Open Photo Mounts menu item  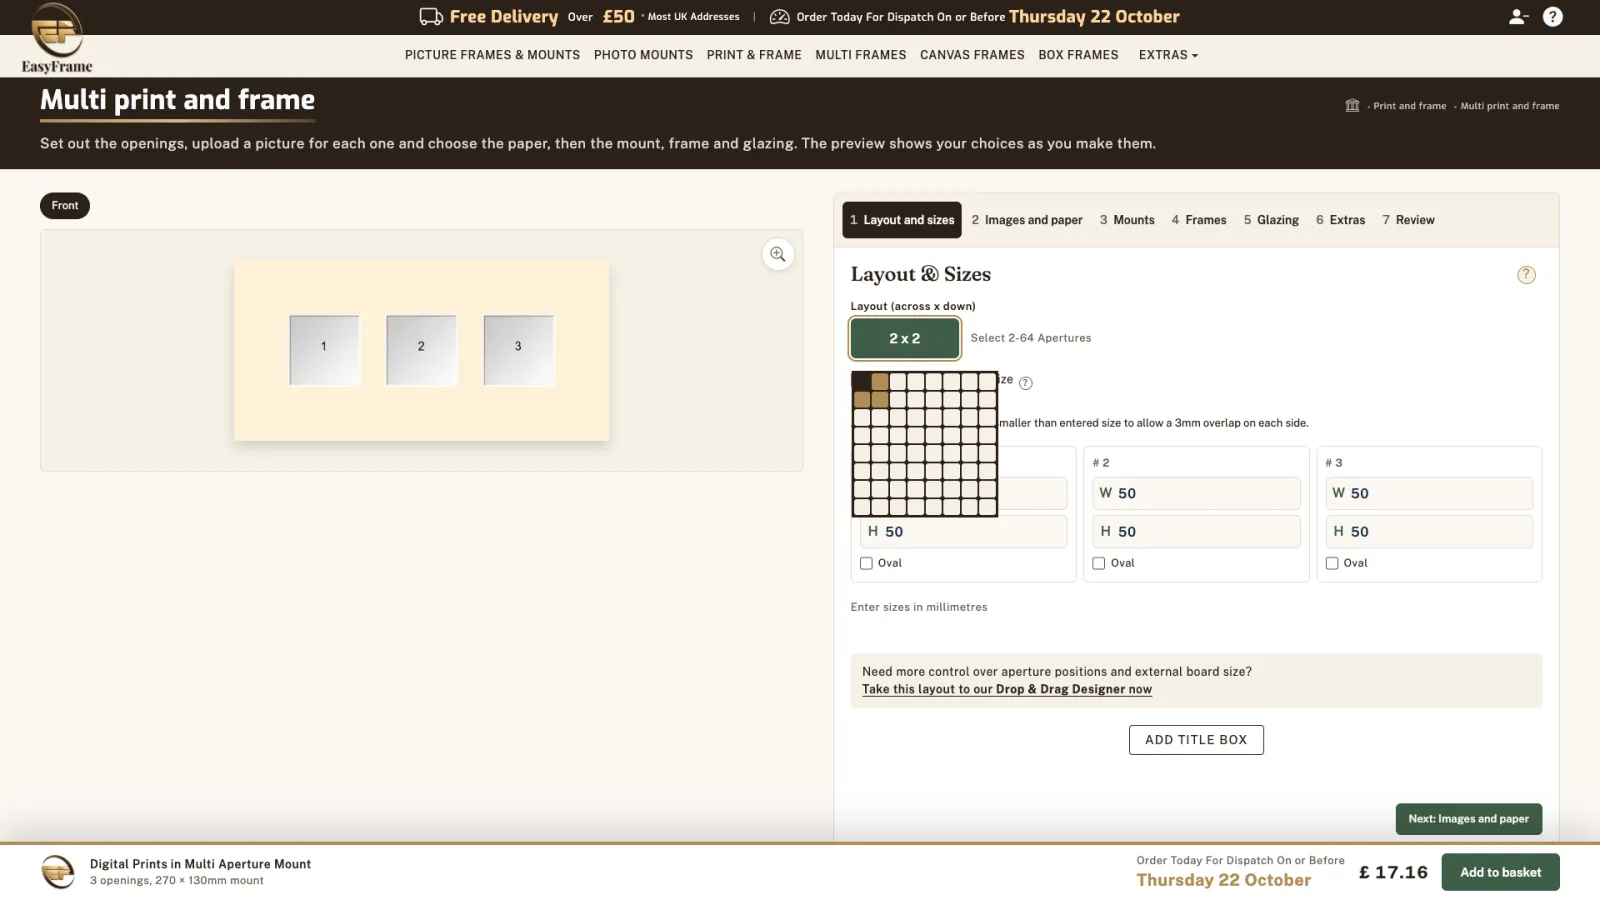click(x=643, y=55)
